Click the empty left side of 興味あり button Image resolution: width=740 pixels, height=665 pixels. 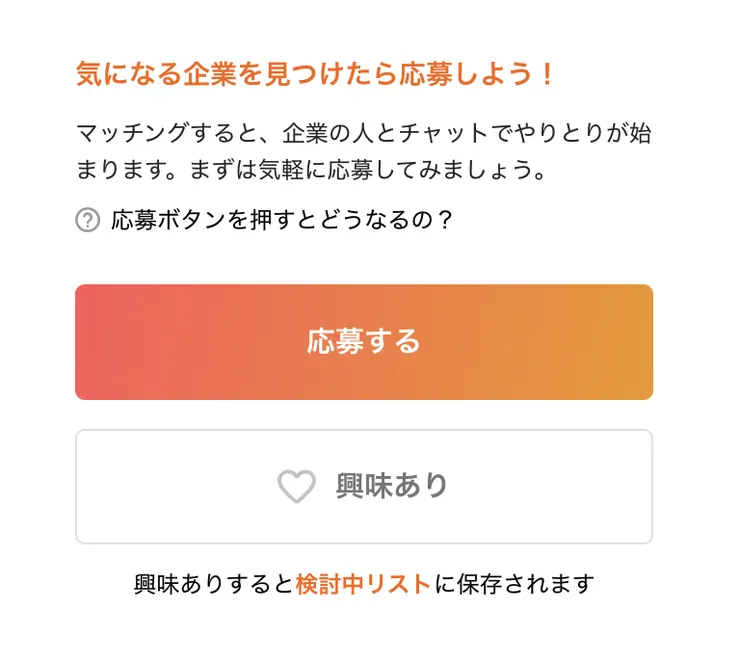pos(150,487)
